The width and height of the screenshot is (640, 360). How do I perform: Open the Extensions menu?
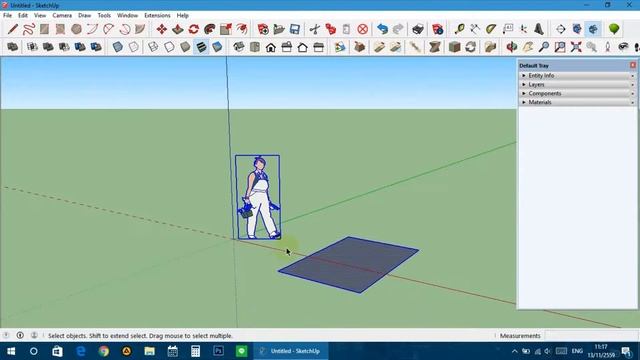click(x=157, y=15)
